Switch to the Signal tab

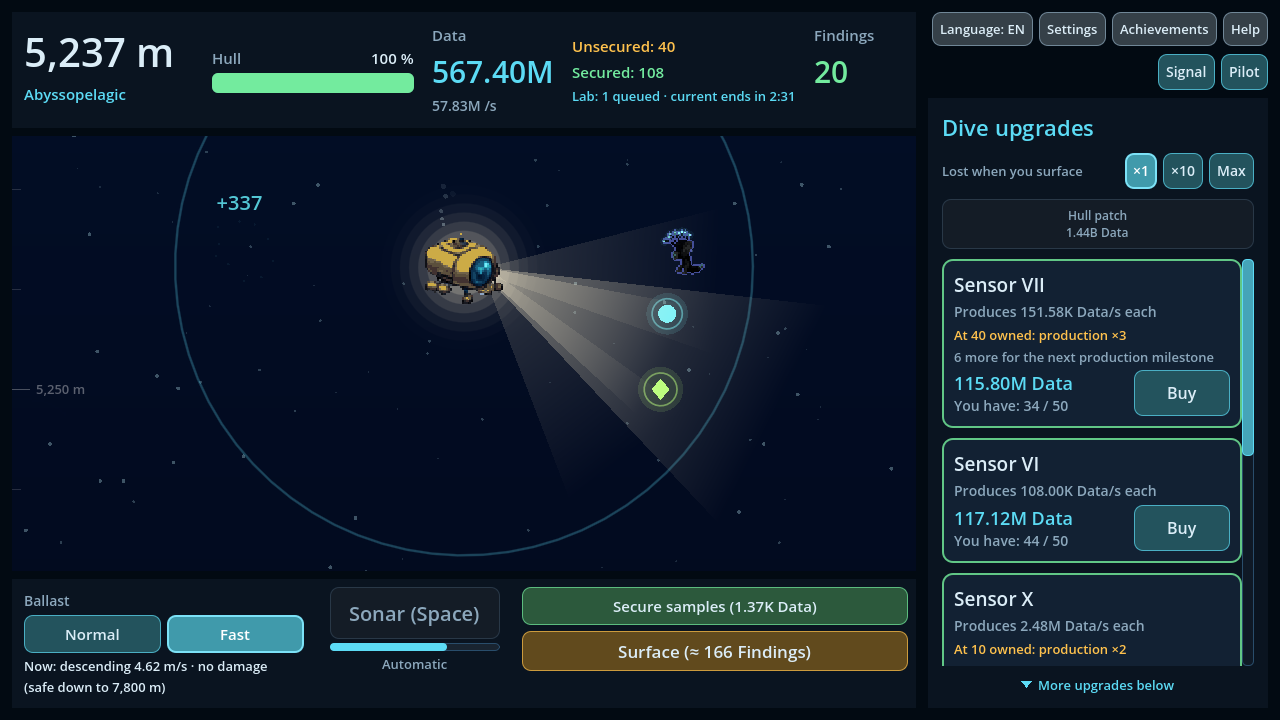pos(1186,72)
